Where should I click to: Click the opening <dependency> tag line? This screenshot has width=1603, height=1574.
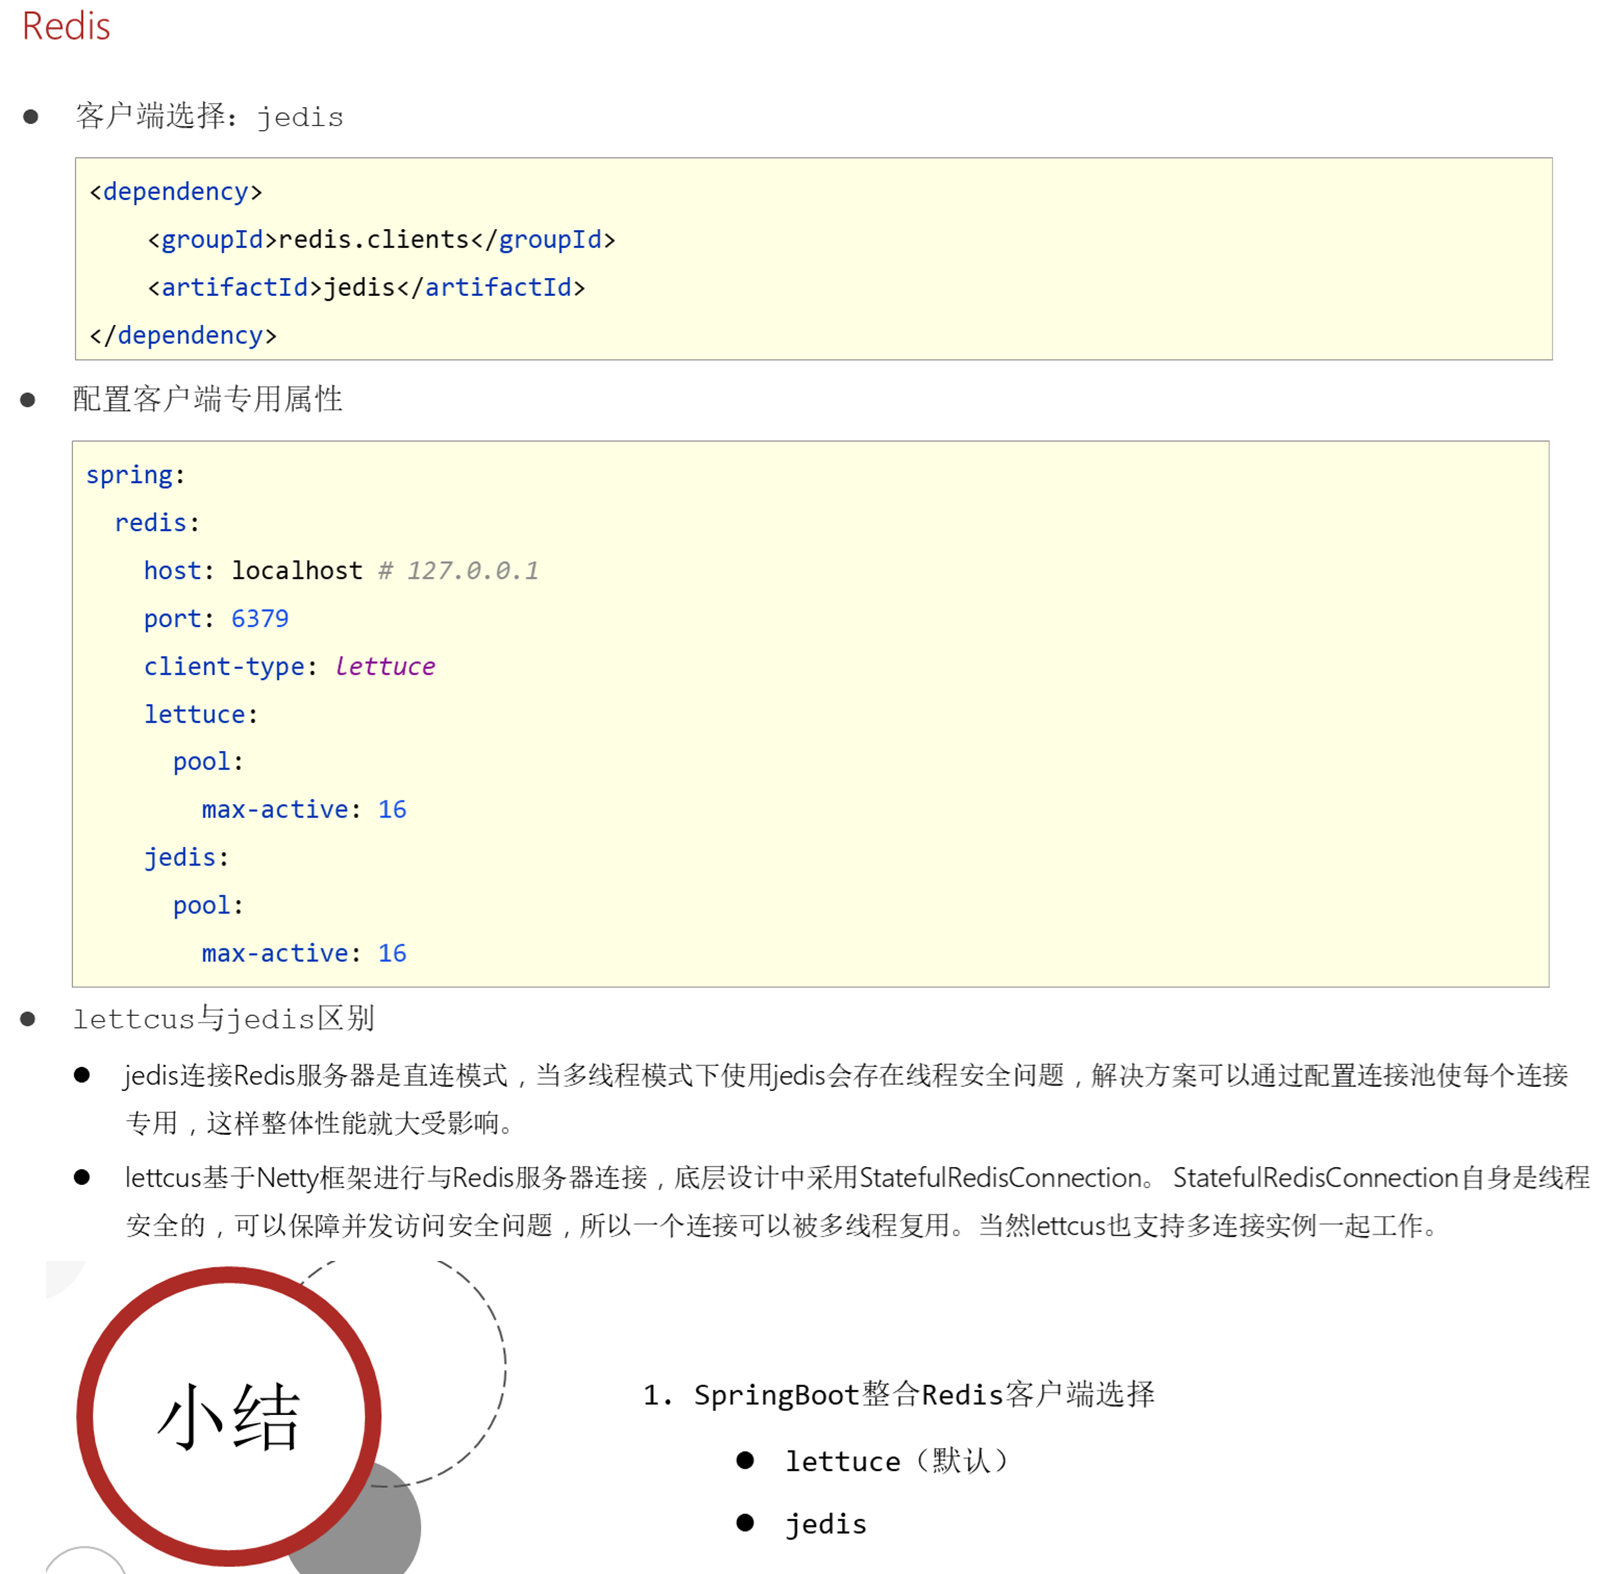point(176,192)
